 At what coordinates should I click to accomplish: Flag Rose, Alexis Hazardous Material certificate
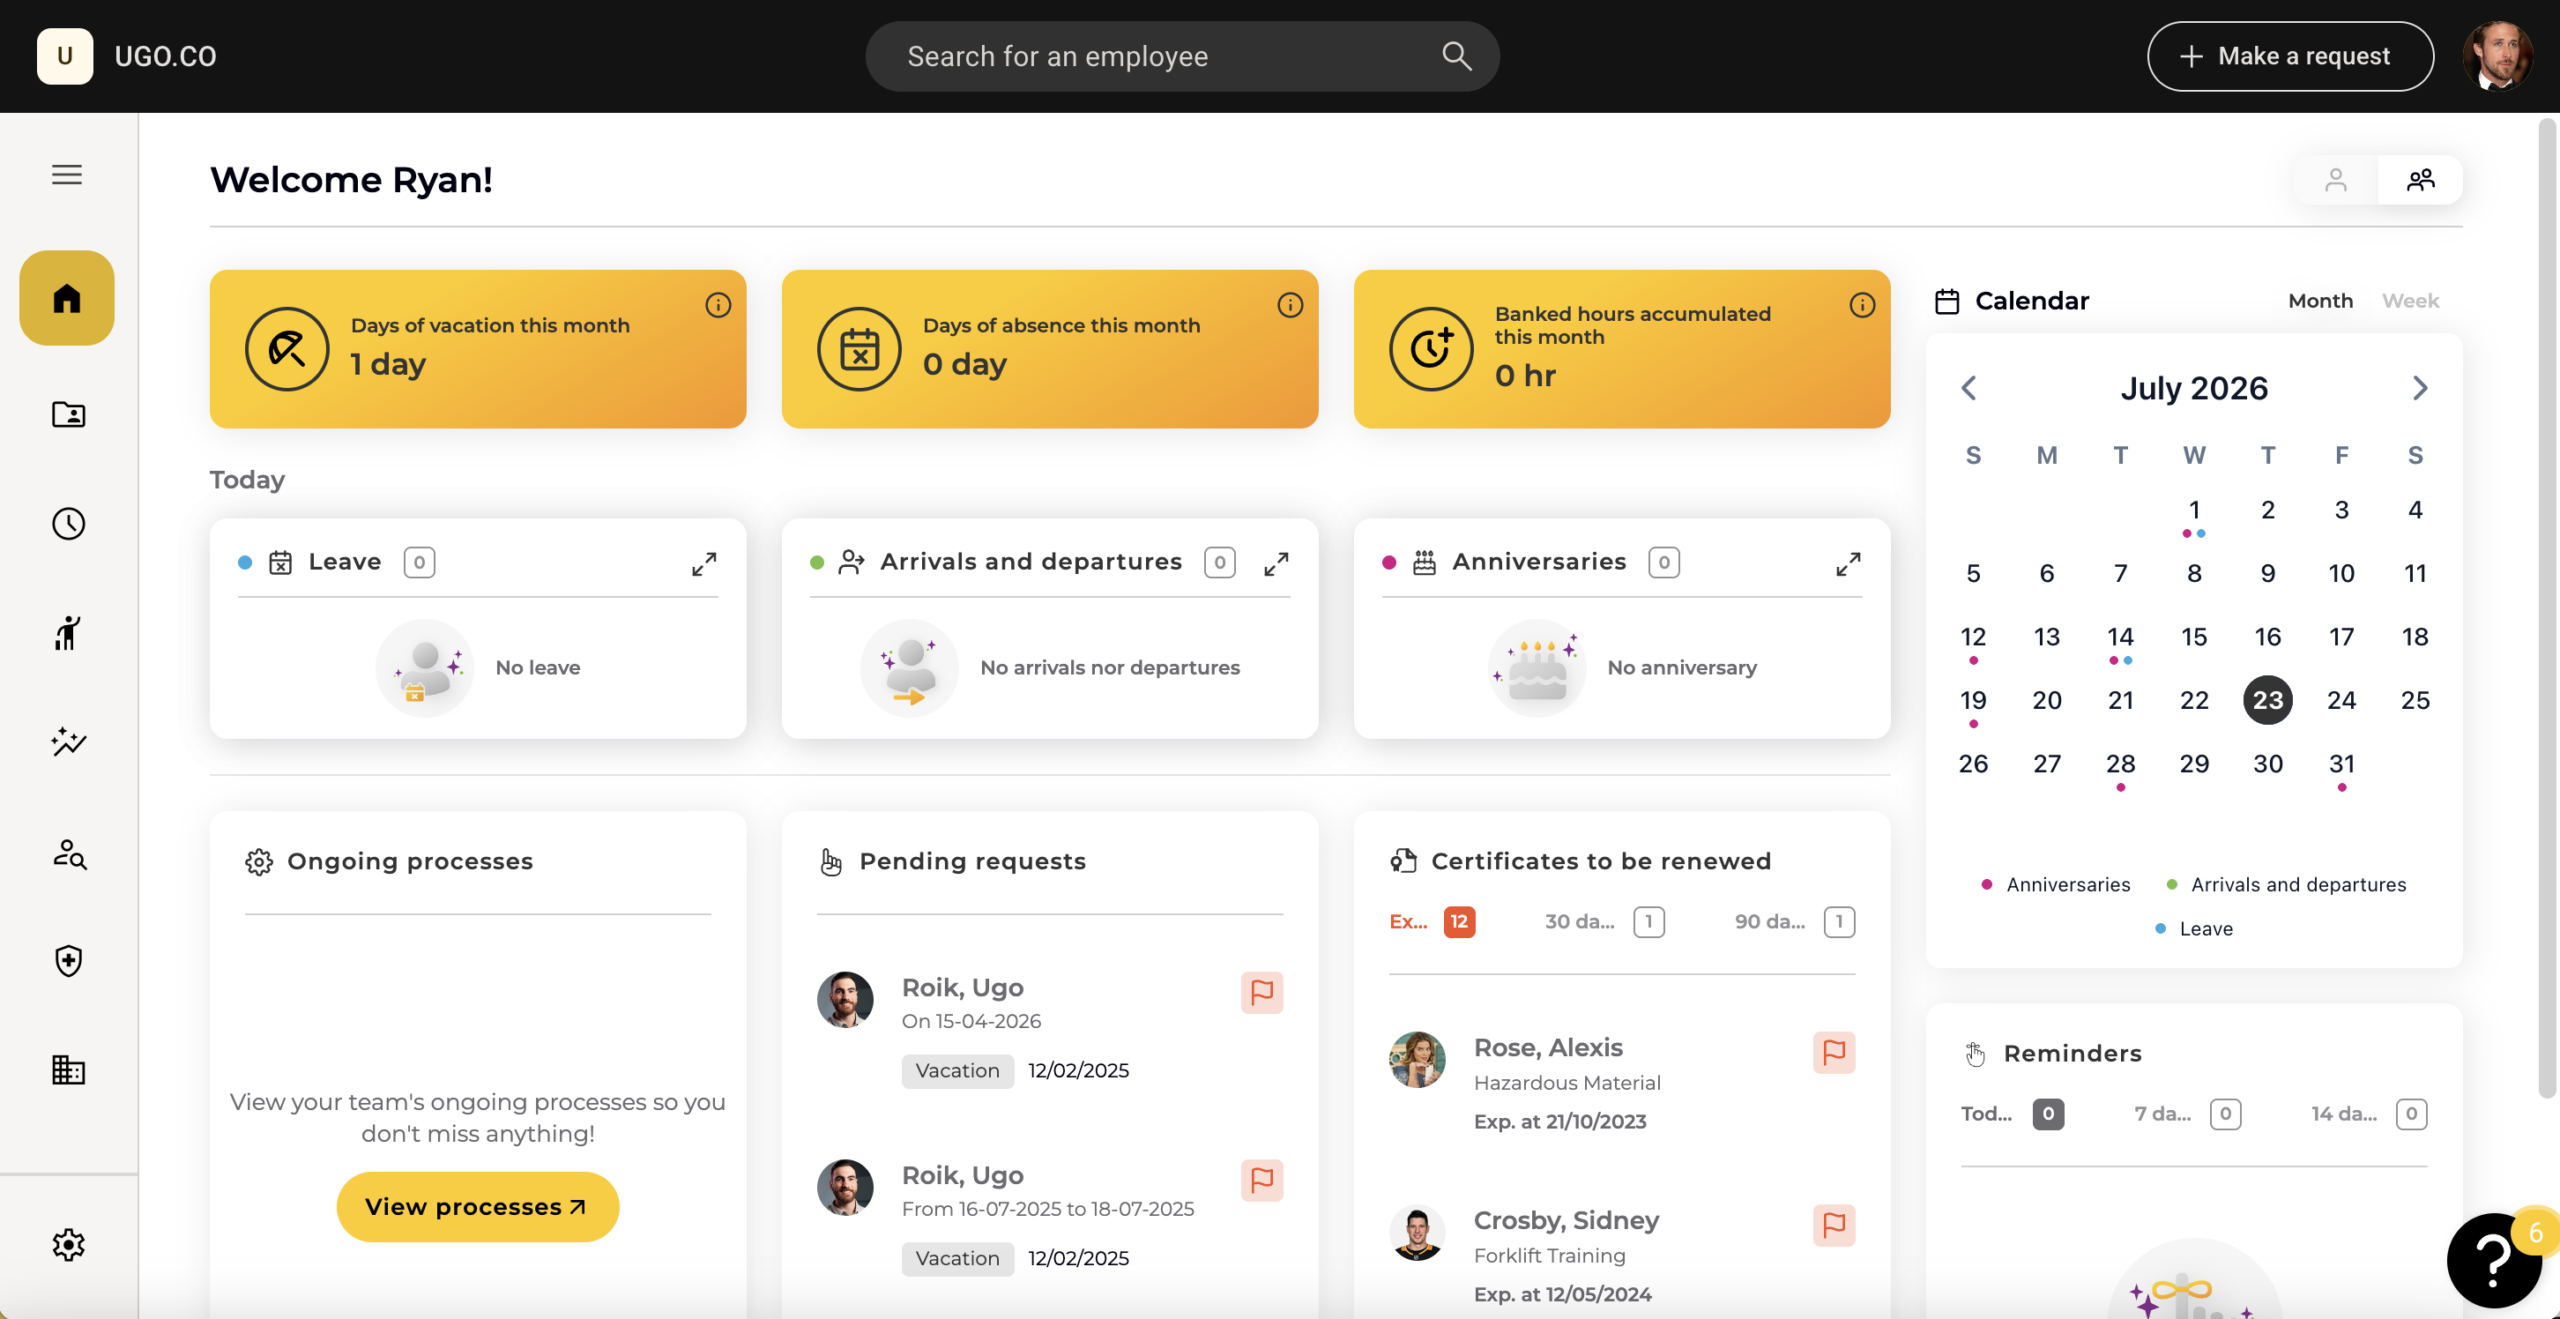1834,1052
